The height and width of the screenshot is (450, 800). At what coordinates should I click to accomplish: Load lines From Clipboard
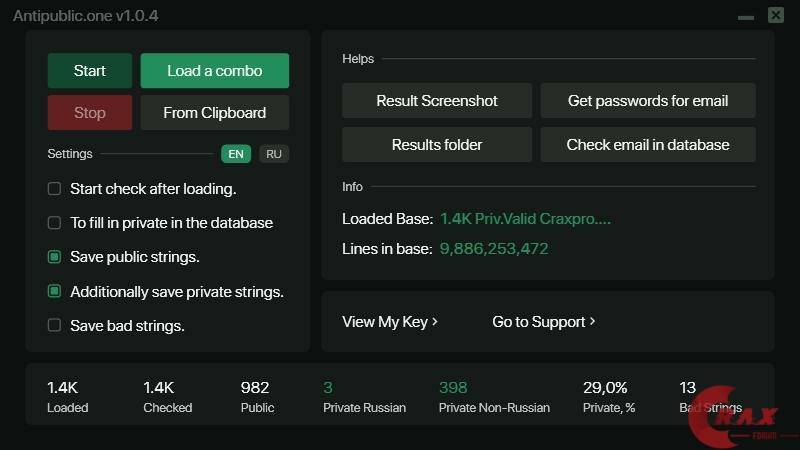pos(215,112)
